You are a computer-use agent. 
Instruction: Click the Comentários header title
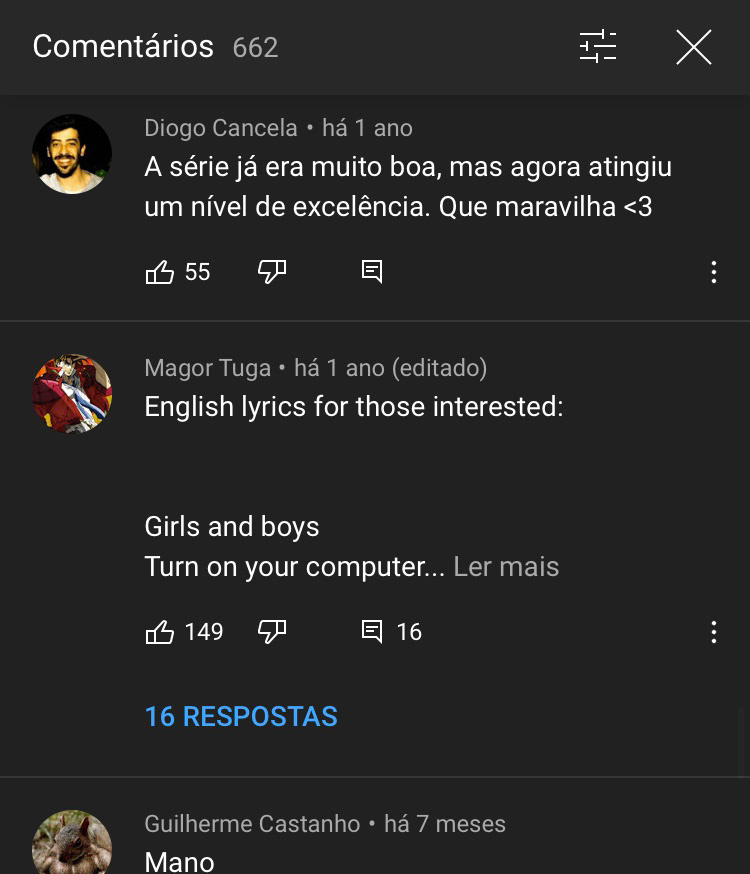123,47
